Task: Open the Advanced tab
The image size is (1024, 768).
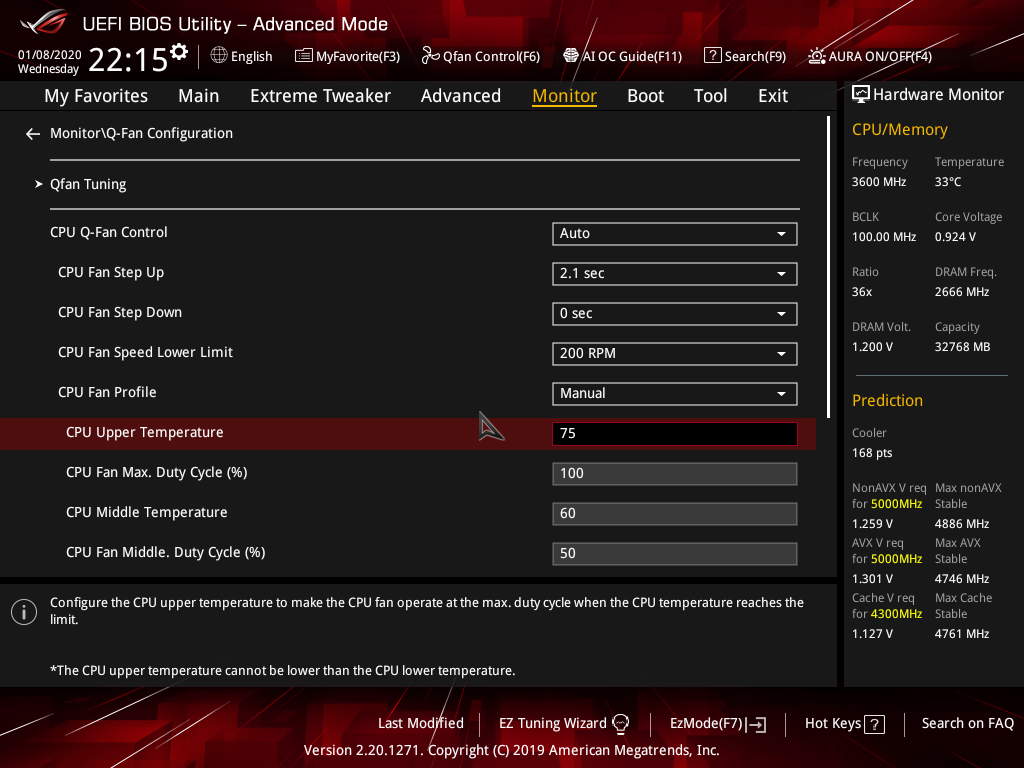Action: pos(460,96)
